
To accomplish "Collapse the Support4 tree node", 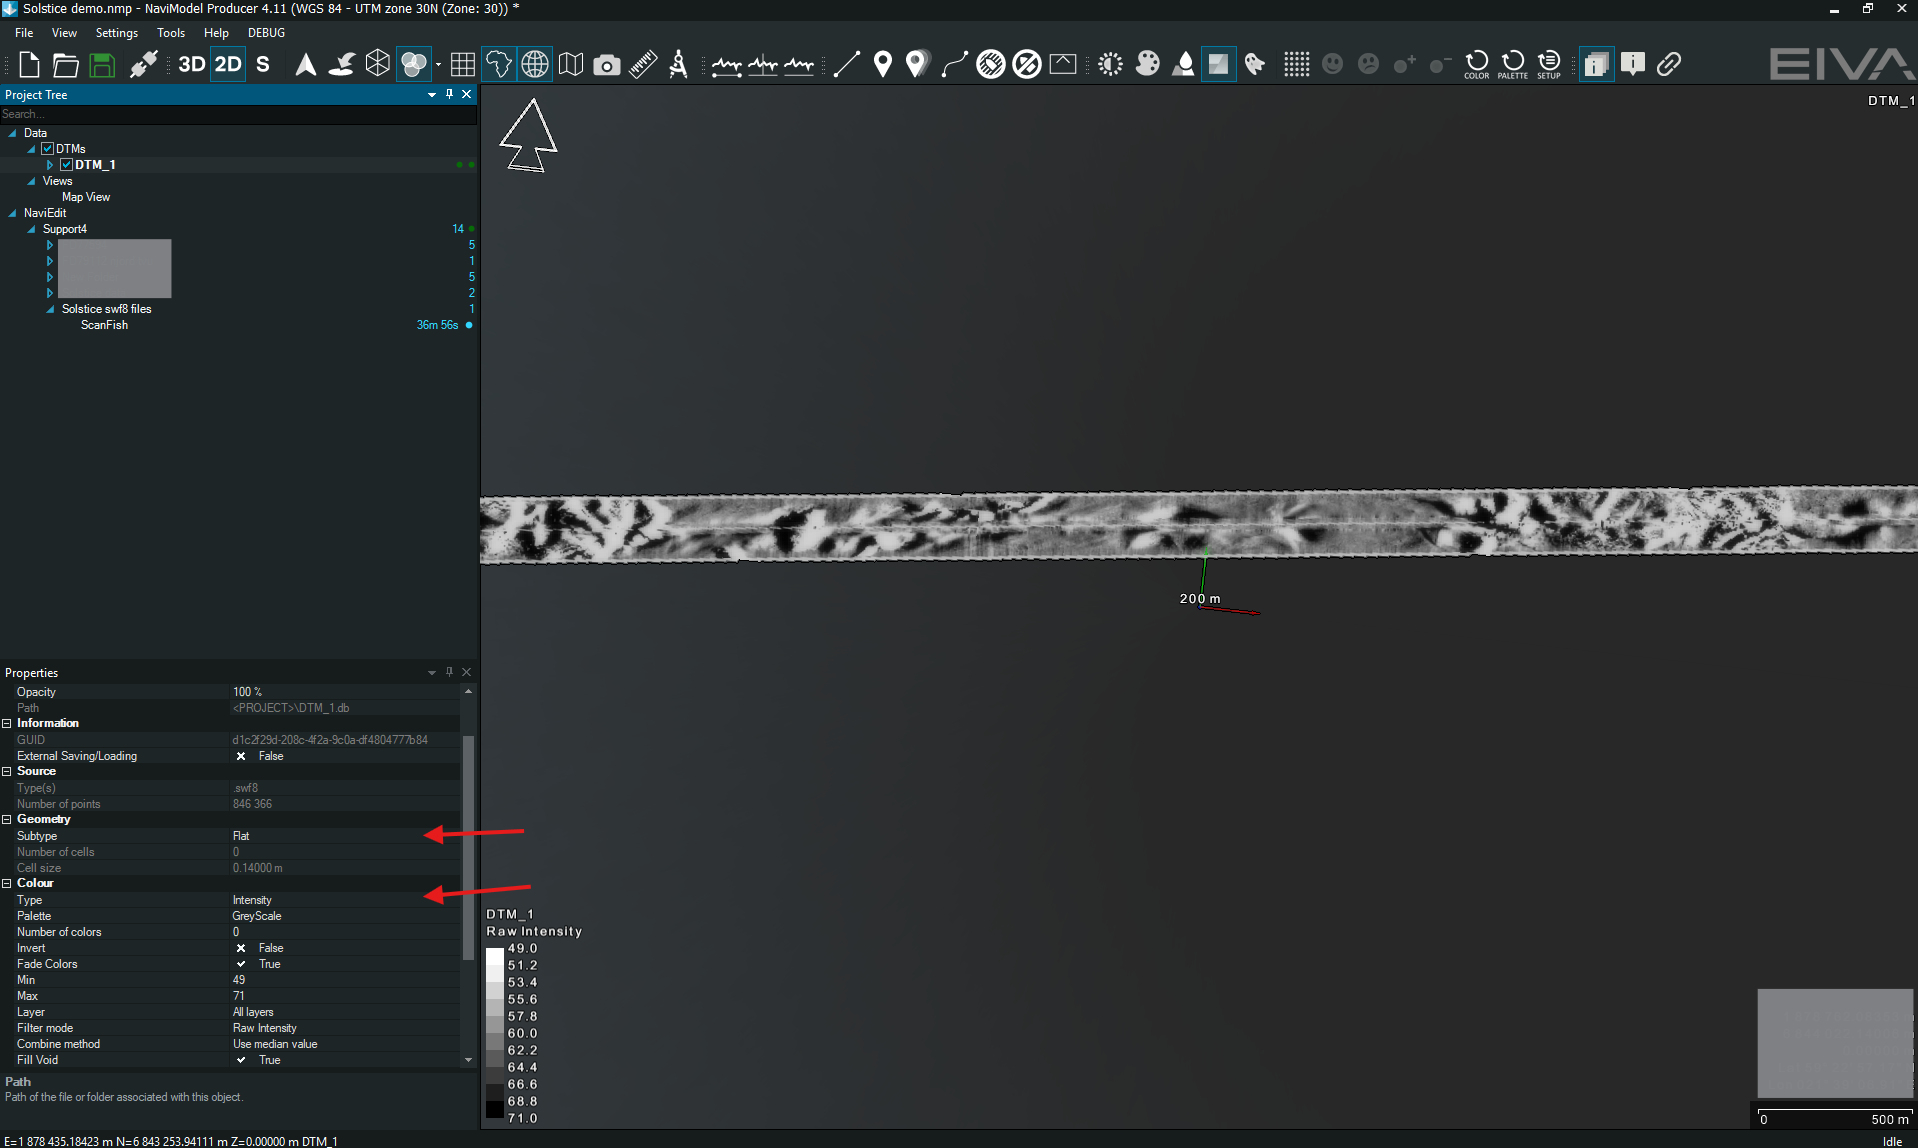I will point(31,229).
